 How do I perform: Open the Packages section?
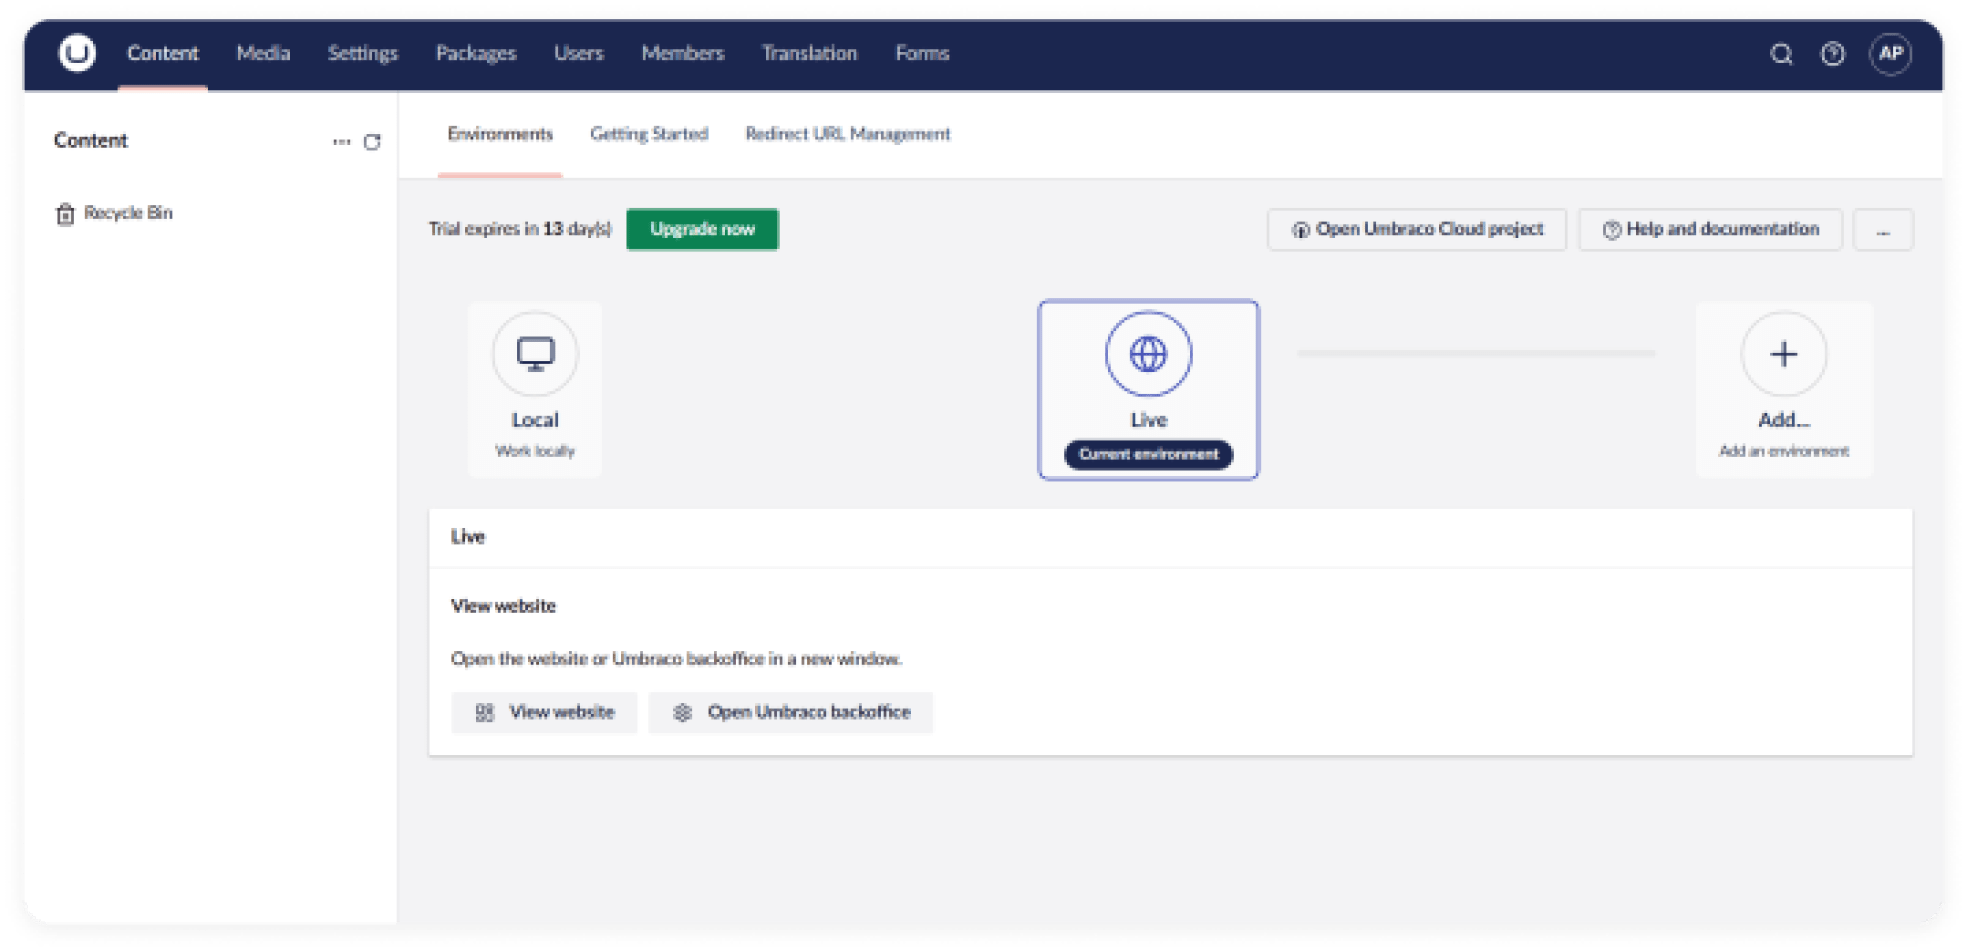(x=476, y=53)
